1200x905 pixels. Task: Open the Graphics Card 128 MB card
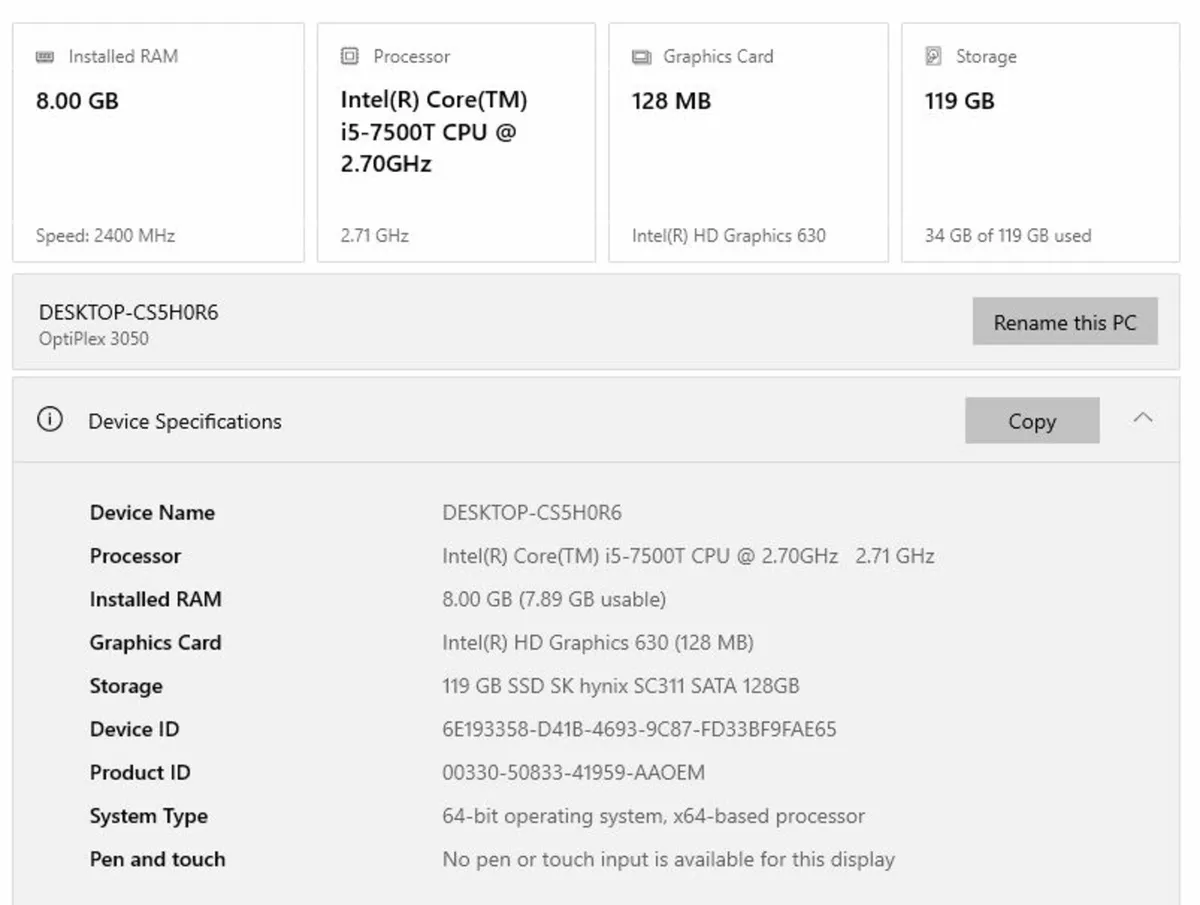pyautogui.click(x=748, y=143)
